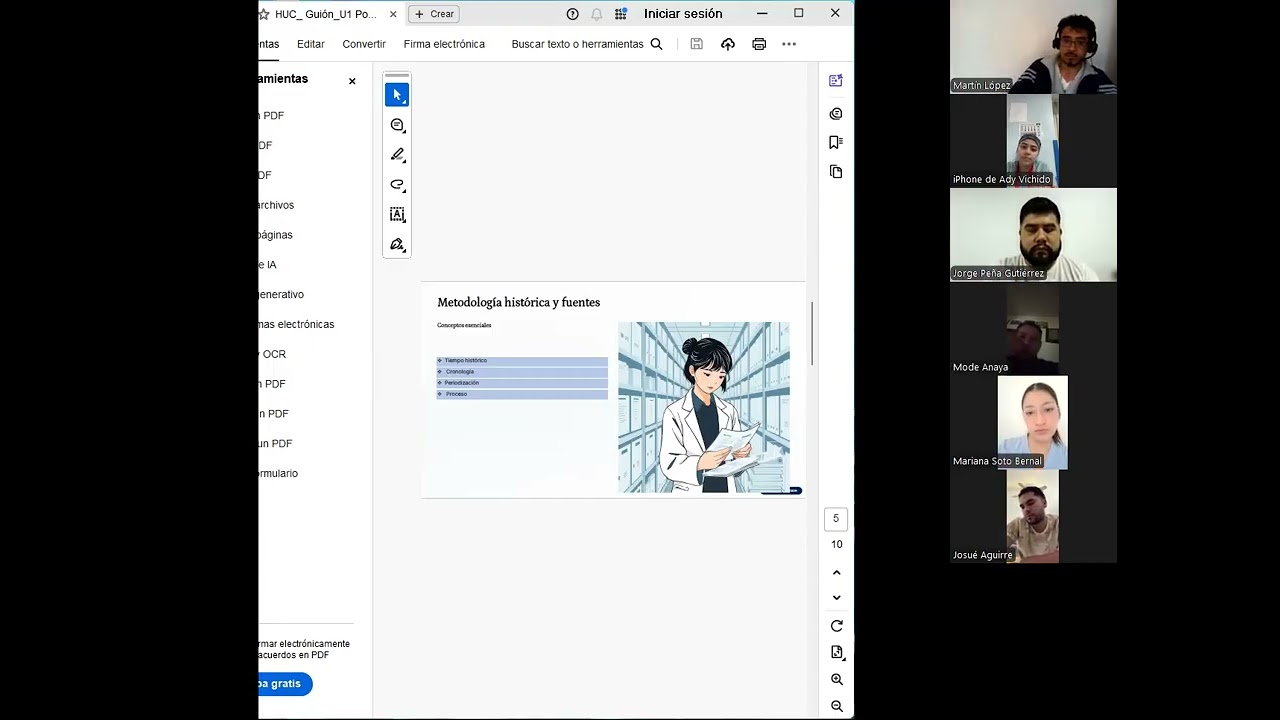
Task: Select the highlighter pen tool
Action: pyautogui.click(x=397, y=155)
